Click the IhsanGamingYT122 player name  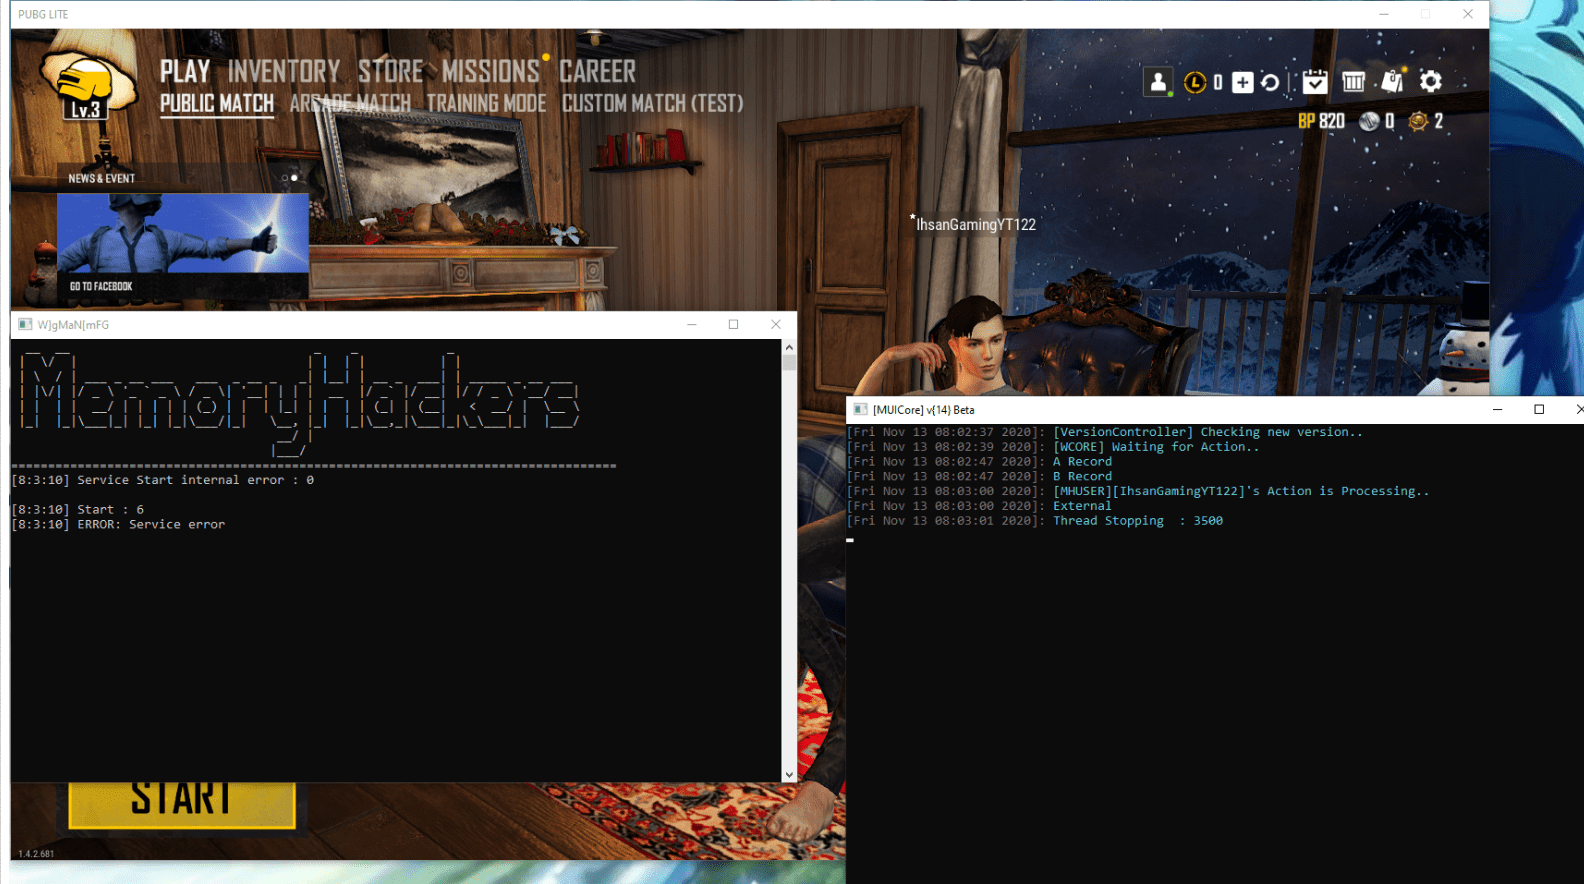pyautogui.click(x=976, y=225)
